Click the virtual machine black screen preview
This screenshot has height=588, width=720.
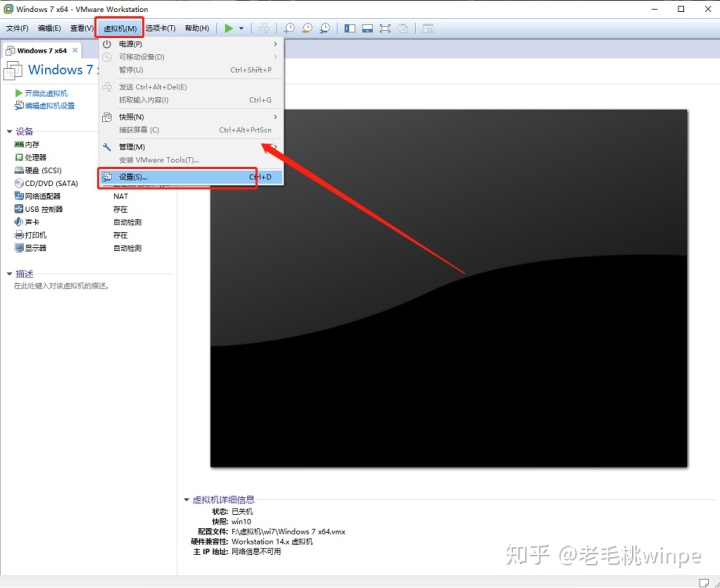point(449,288)
